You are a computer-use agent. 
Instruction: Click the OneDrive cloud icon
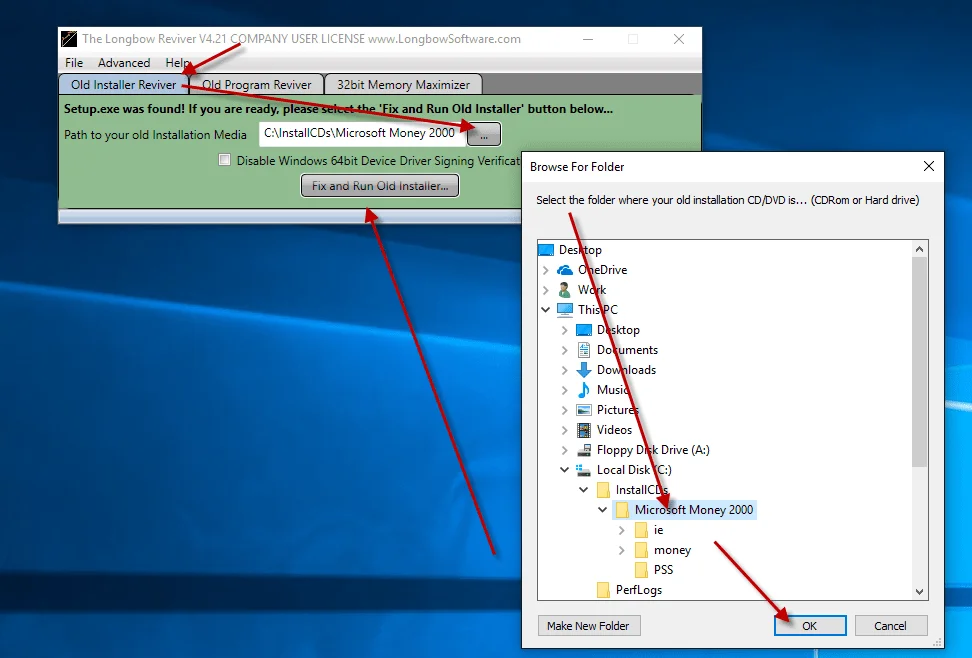[x=565, y=270]
